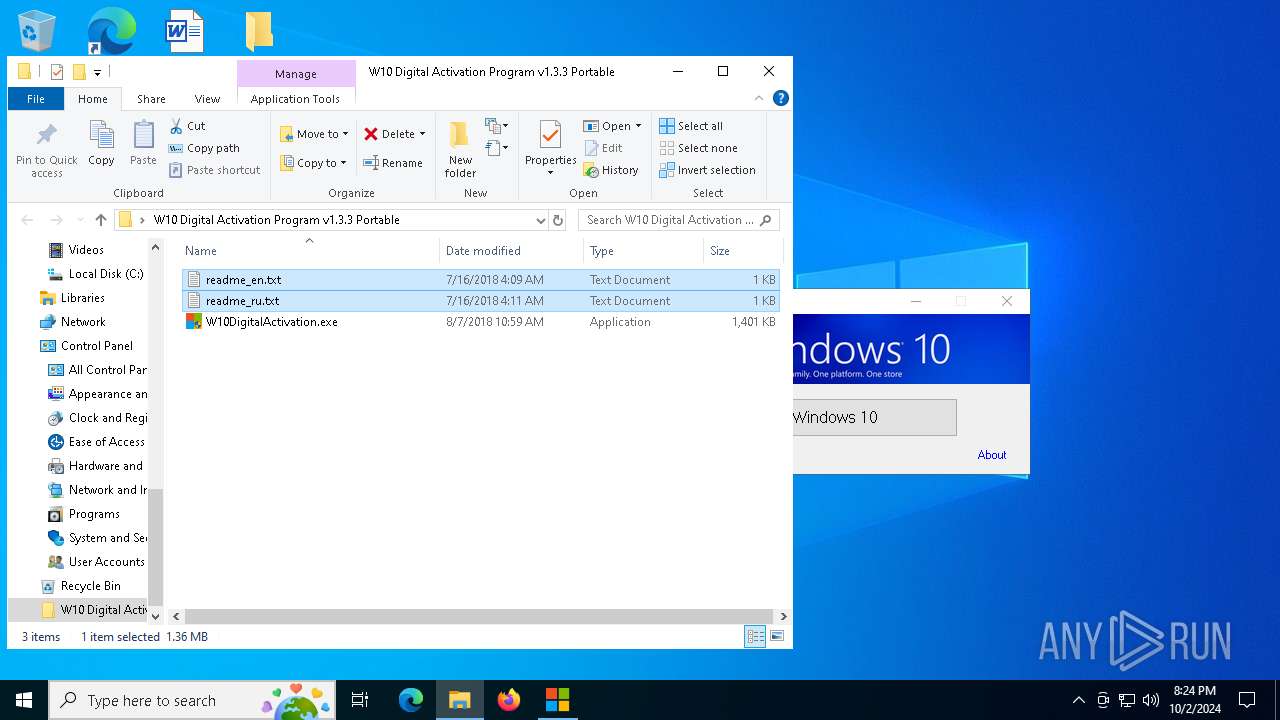
Task: Click Invert selection
Action: (x=707, y=170)
